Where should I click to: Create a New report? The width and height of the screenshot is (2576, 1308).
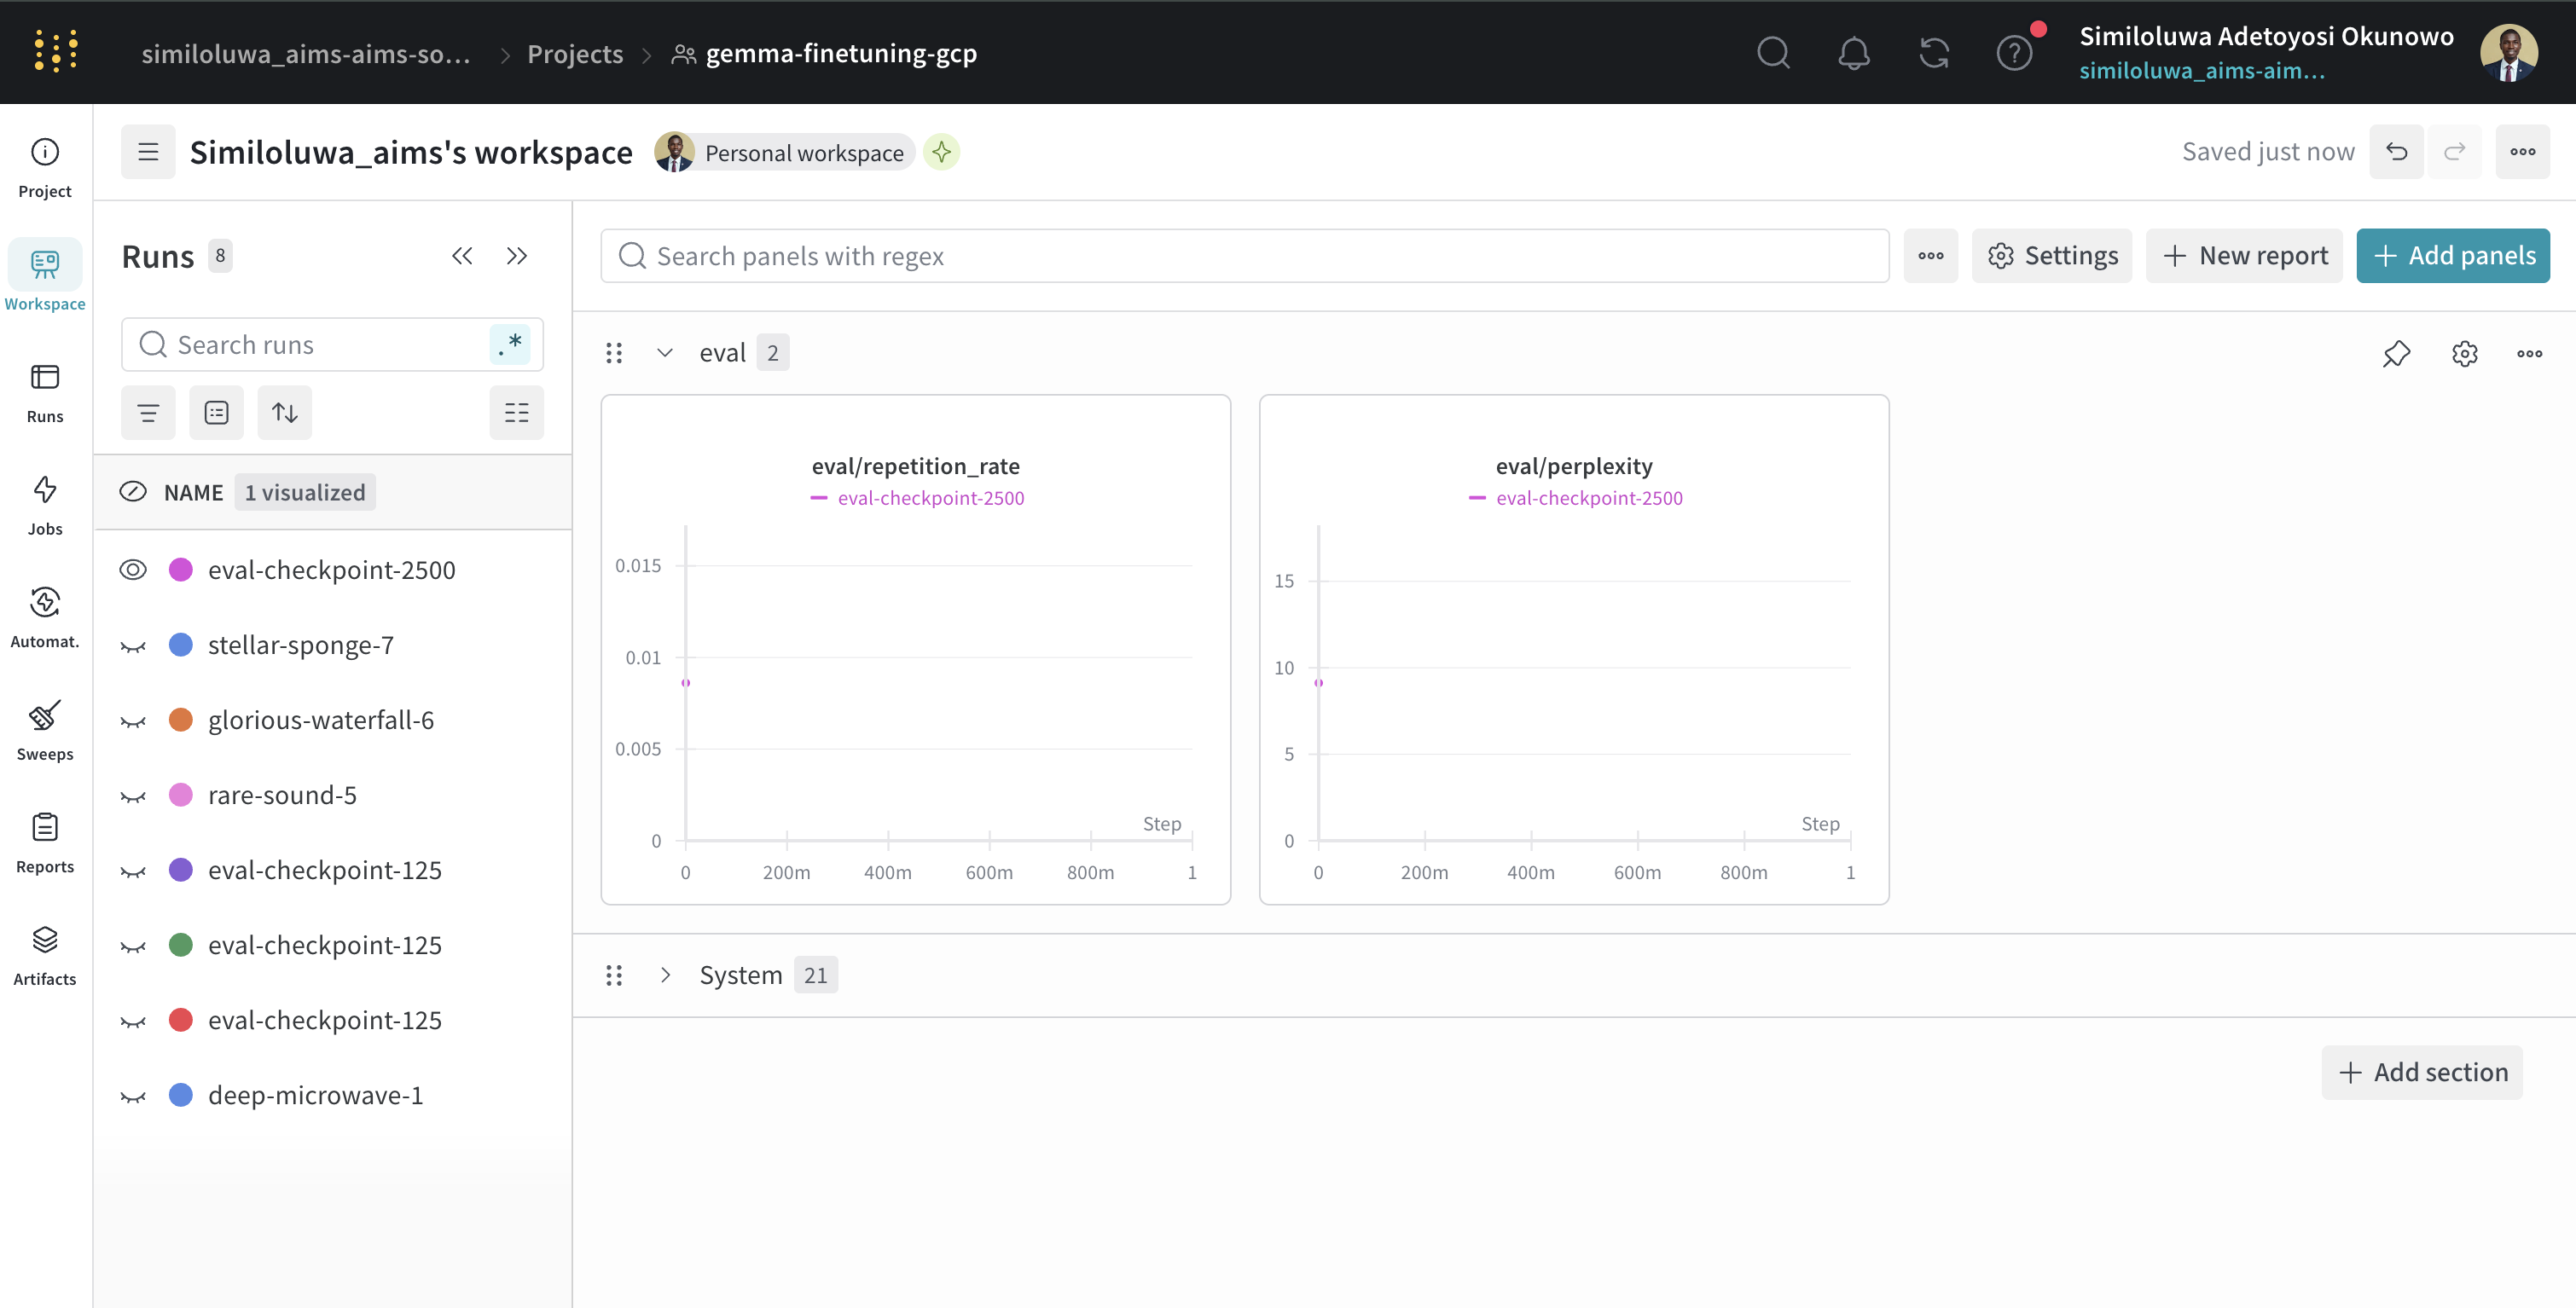[x=2244, y=255]
